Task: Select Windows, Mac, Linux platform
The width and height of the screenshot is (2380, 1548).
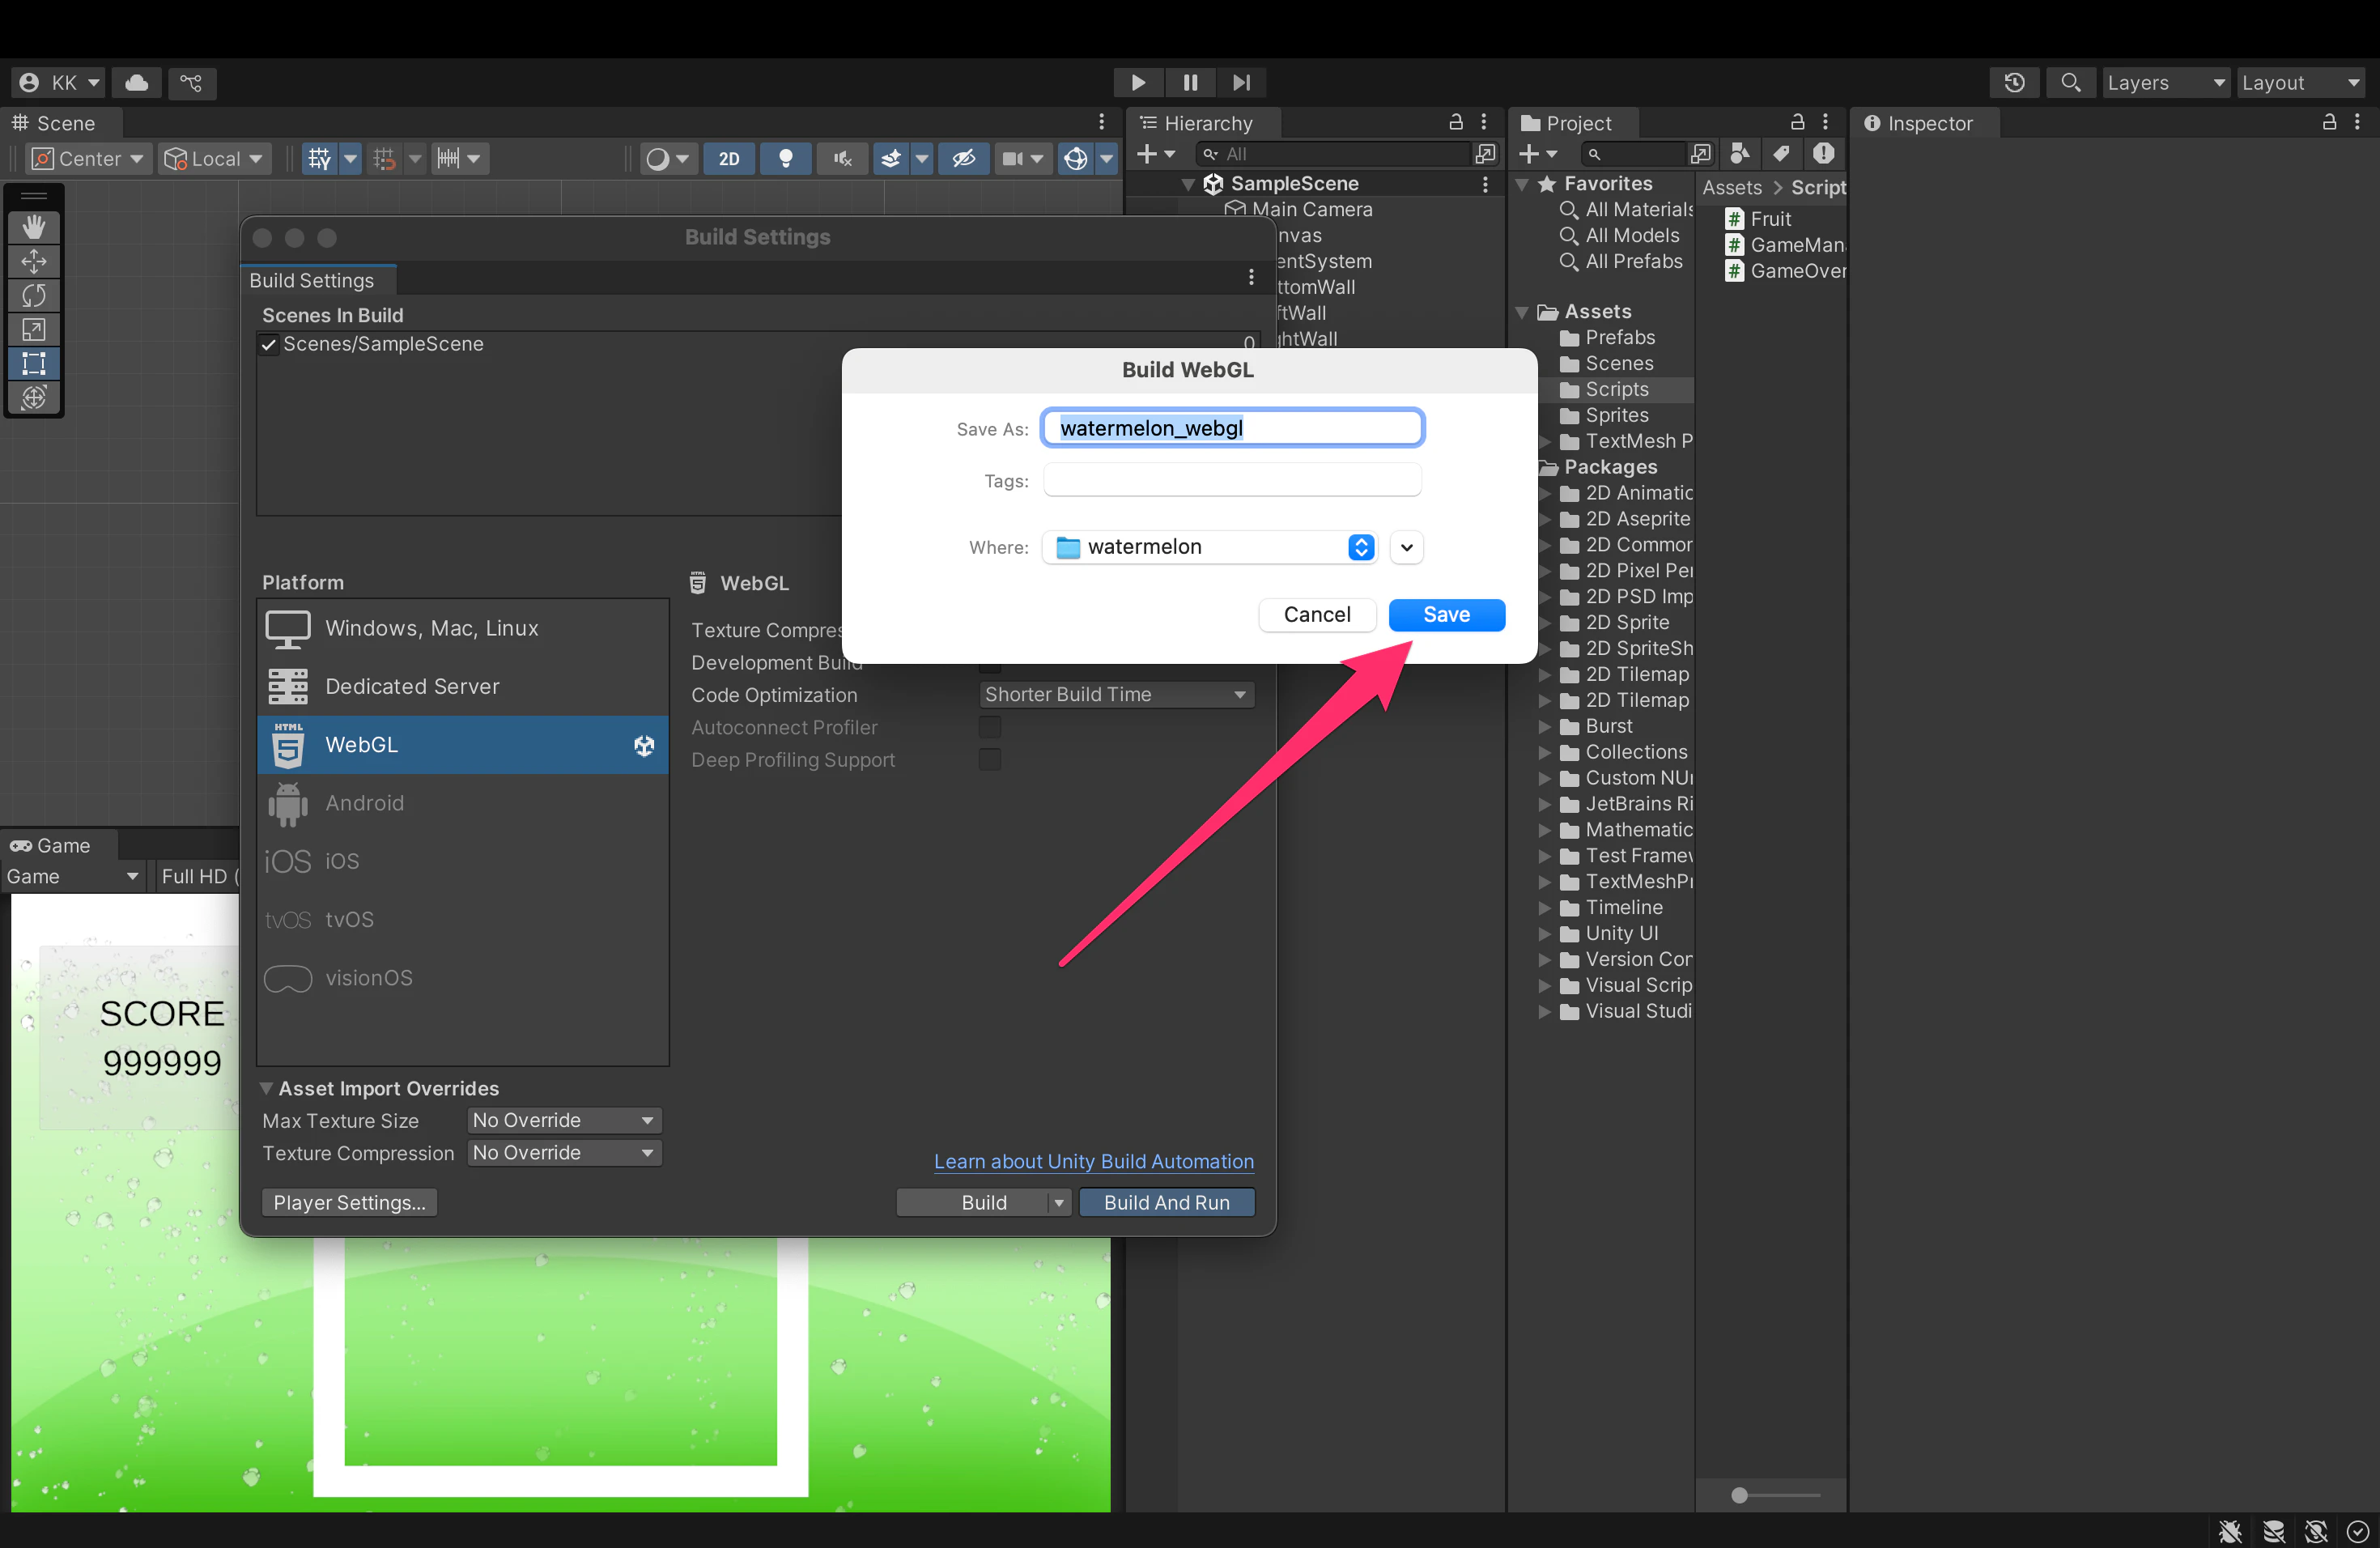Action: tap(463, 628)
